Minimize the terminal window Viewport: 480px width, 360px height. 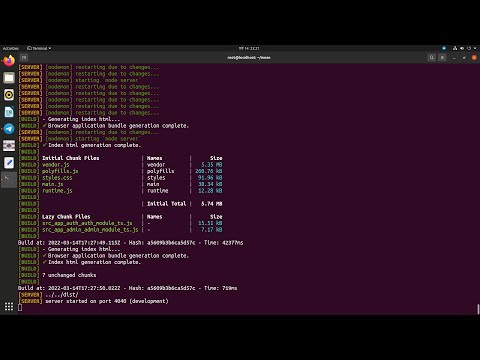tap(454, 58)
